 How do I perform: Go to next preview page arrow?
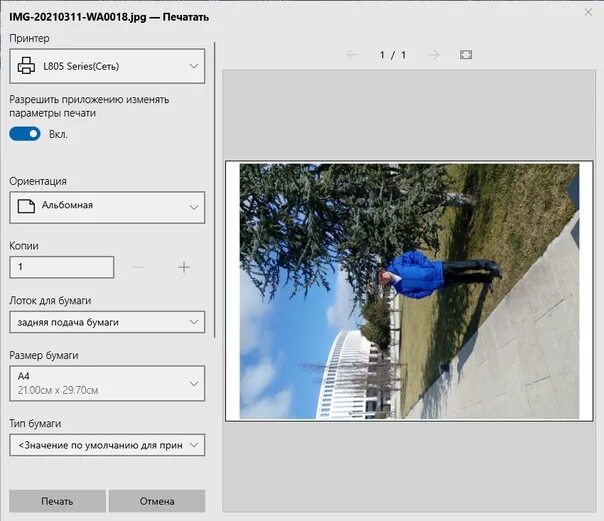click(433, 55)
